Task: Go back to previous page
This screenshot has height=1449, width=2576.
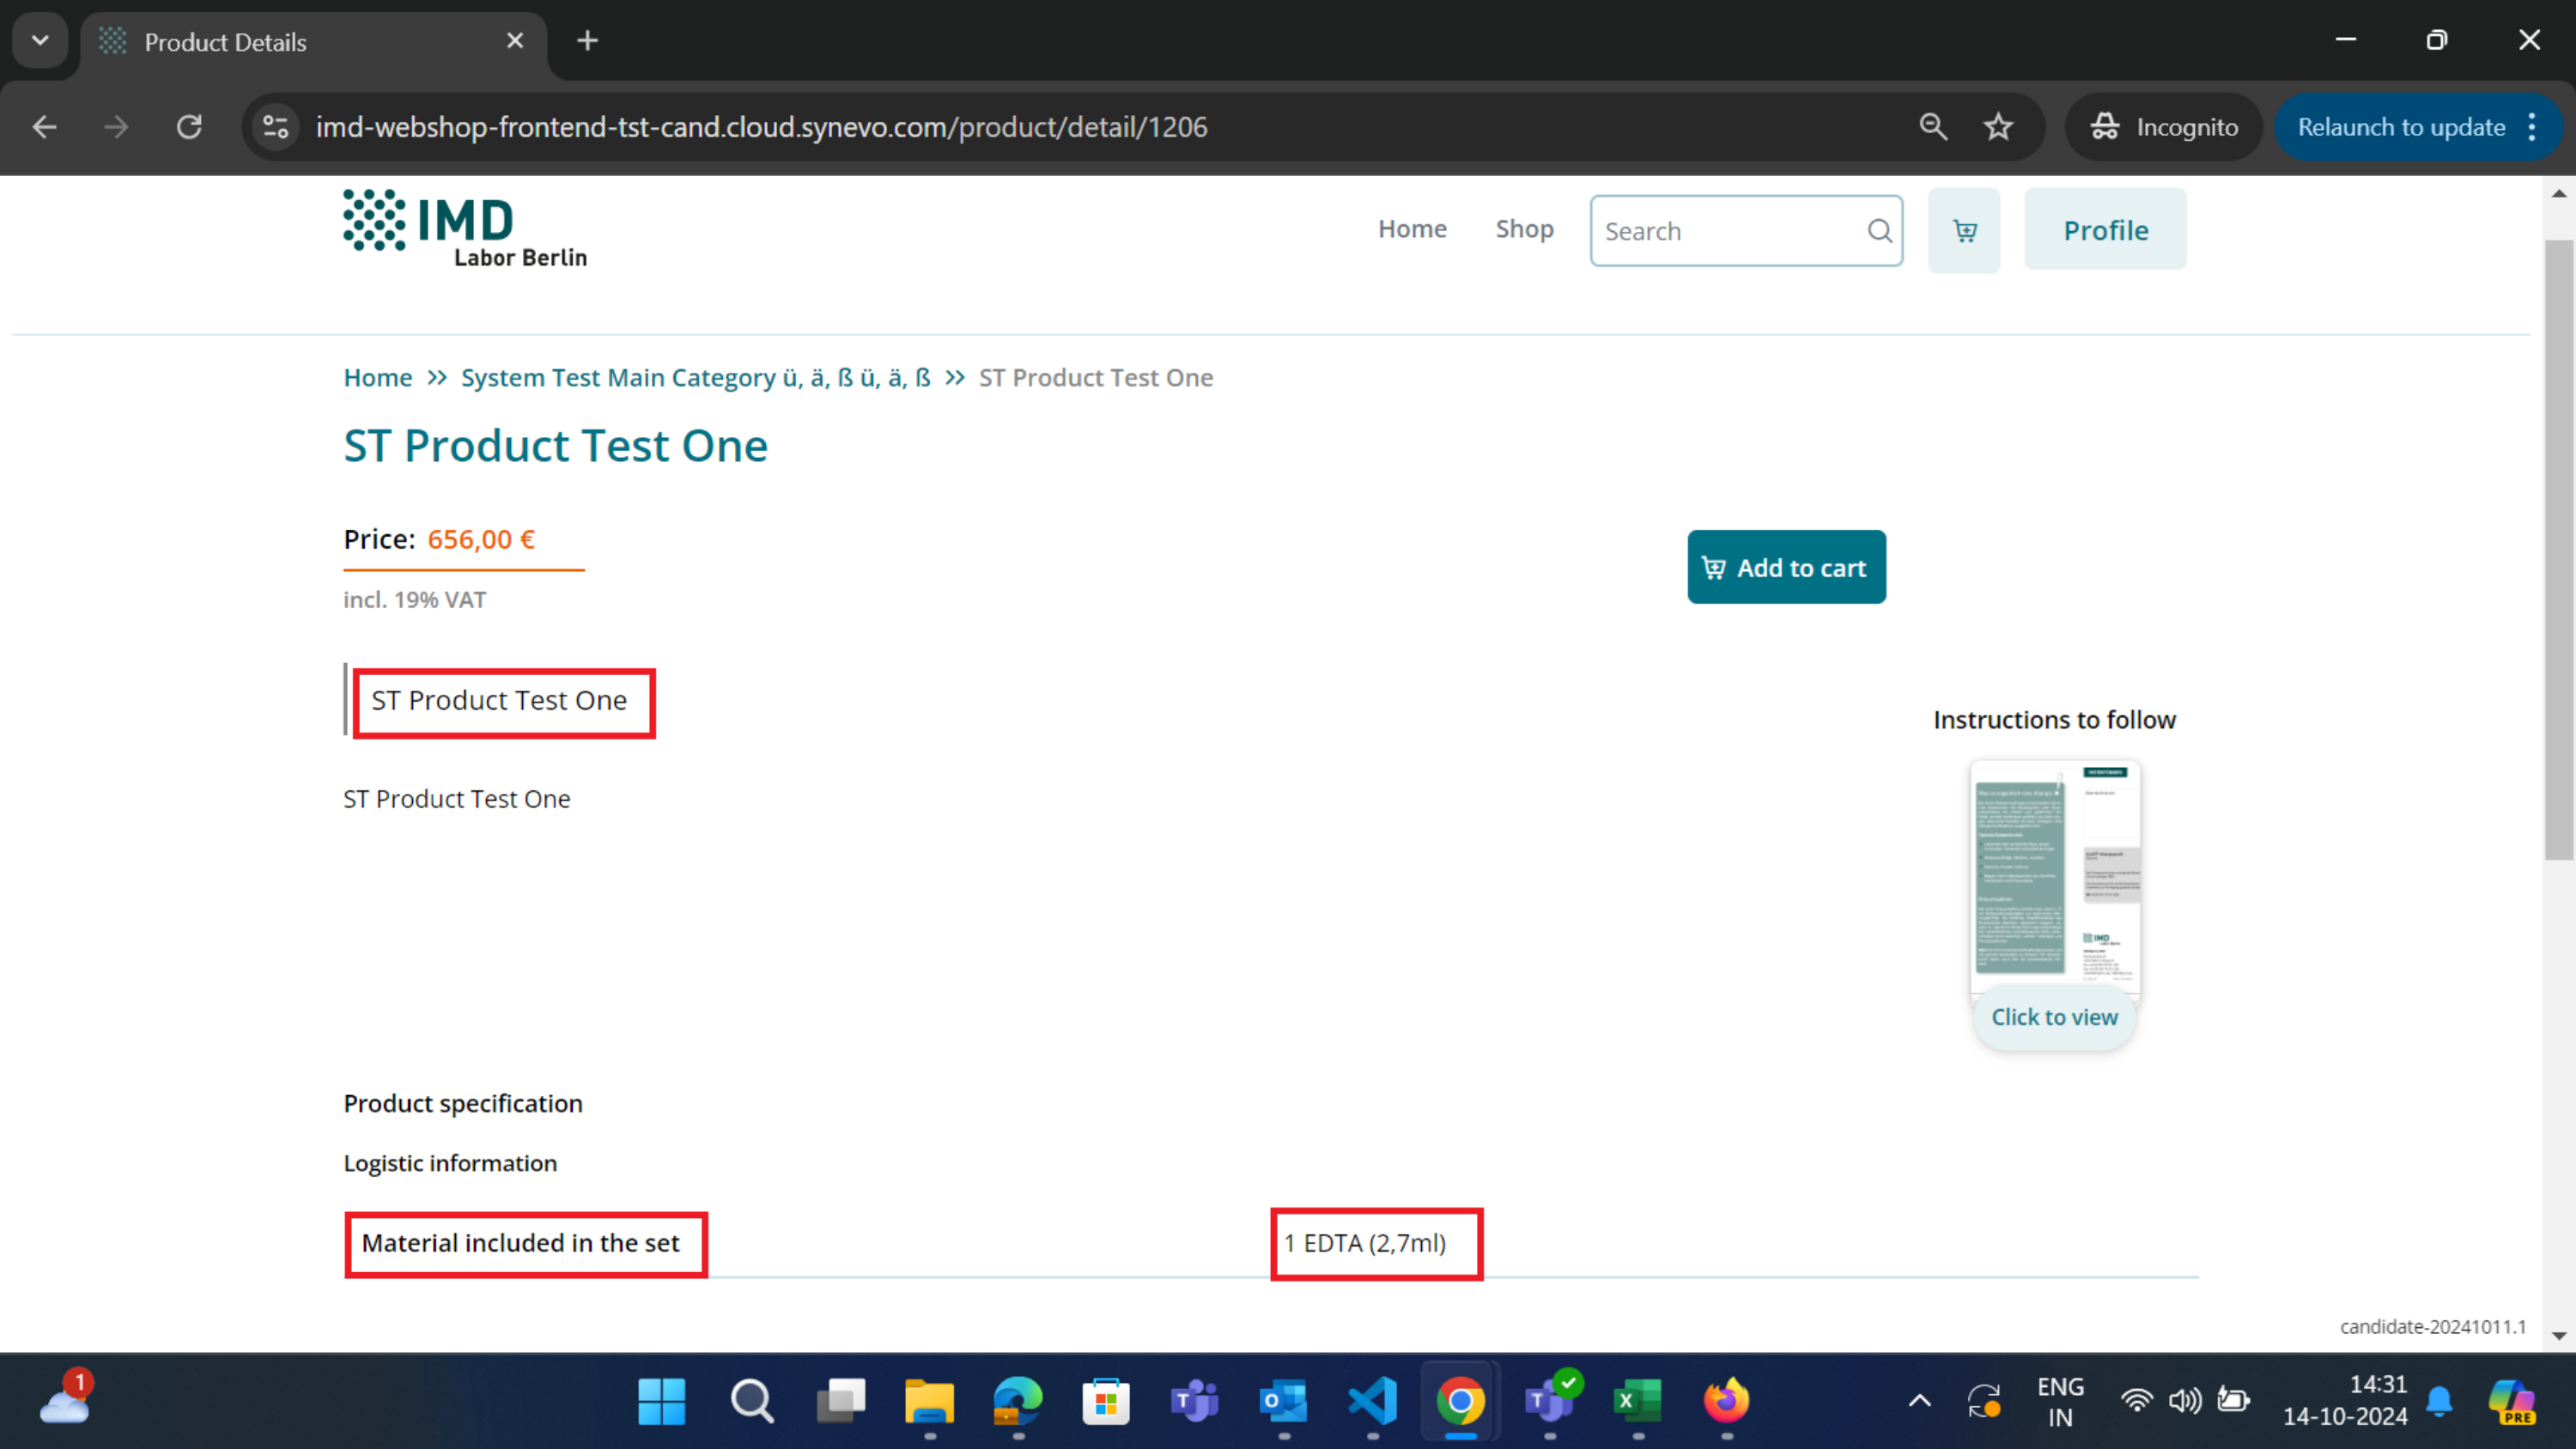Action: pos(44,127)
